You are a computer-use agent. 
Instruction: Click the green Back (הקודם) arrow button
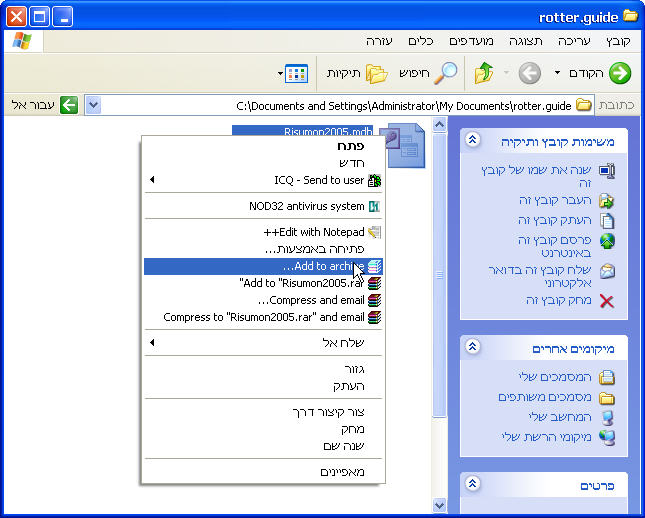[x=619, y=73]
